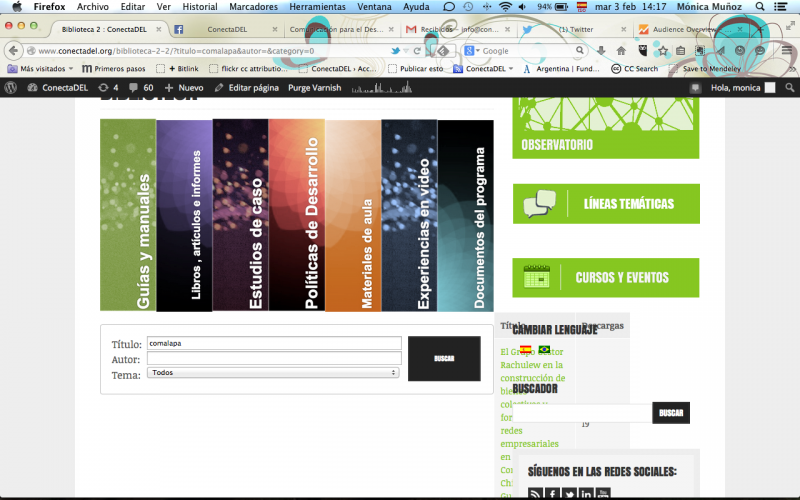800x500 pixels.
Task: Click the BUSCAR button in library form
Action: pyautogui.click(x=444, y=358)
